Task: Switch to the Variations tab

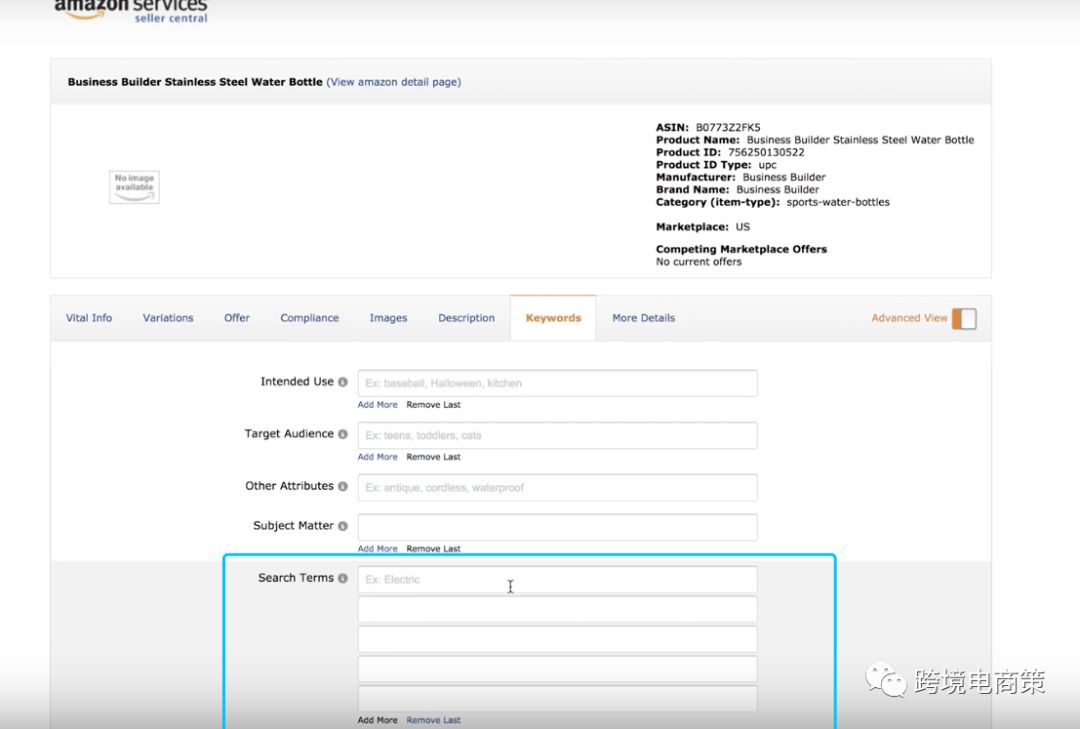Action: [168, 318]
